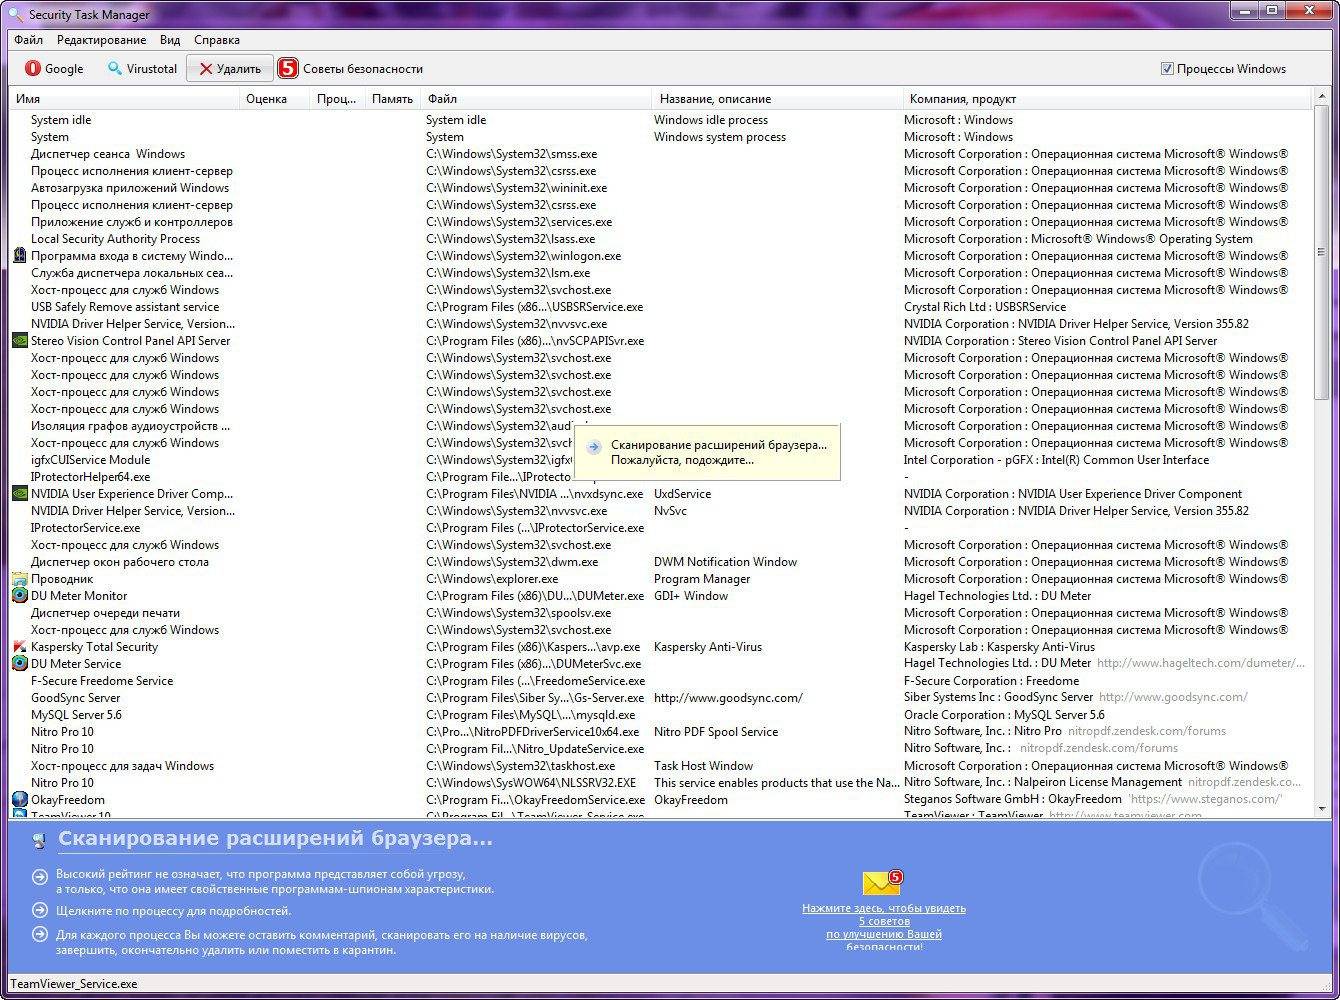Sort by Название, описание column header
1340x1000 pixels.
pyautogui.click(x=777, y=99)
